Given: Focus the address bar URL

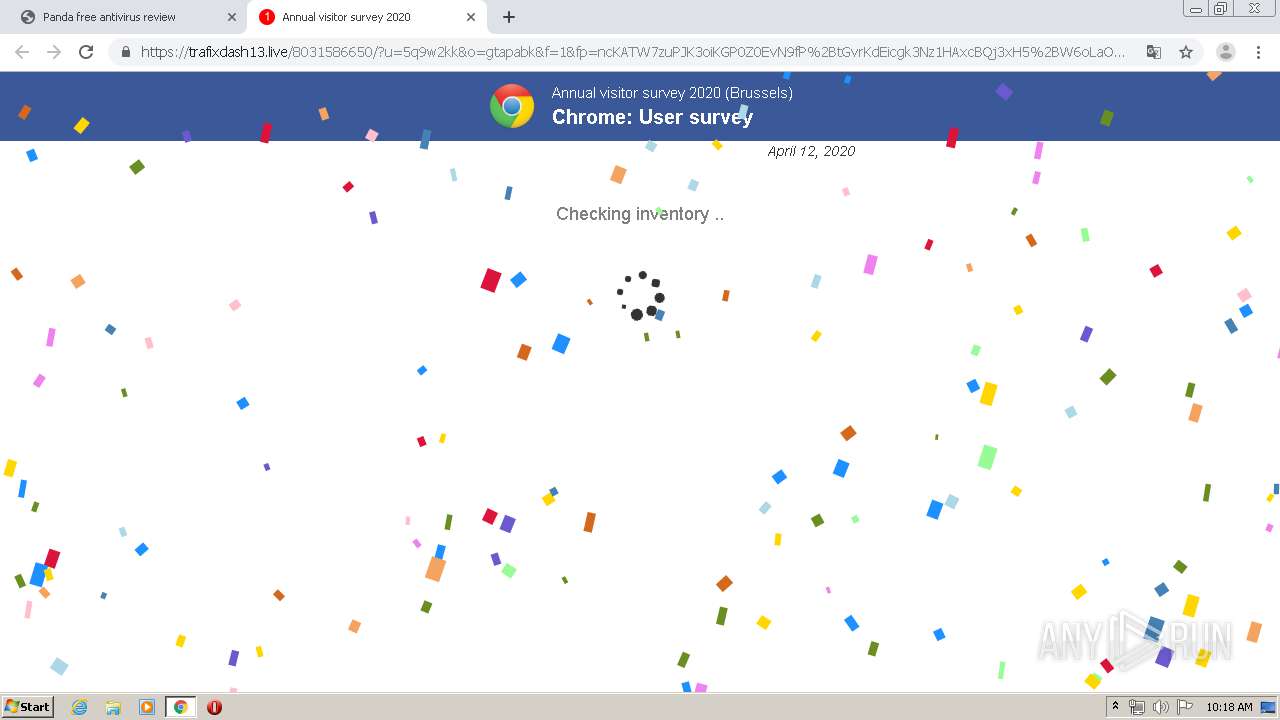Looking at the screenshot, I should 632,52.
